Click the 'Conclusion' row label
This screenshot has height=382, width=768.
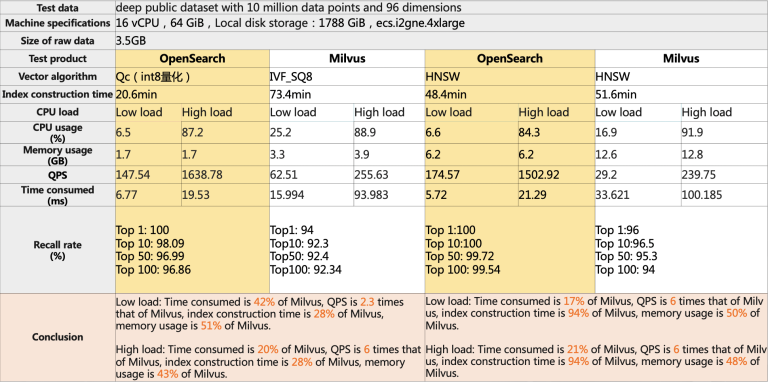pos(58,337)
